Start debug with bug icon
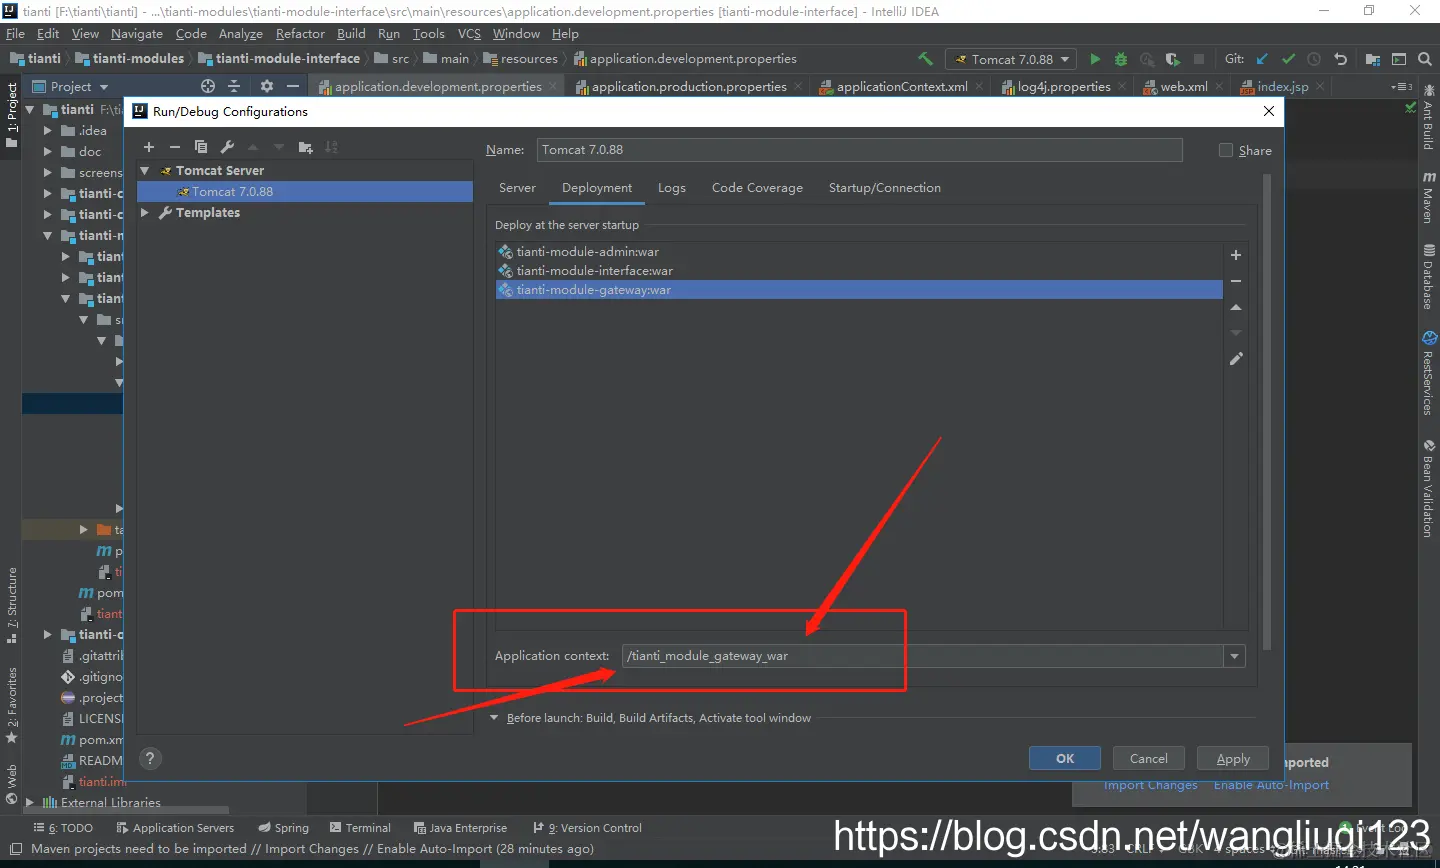This screenshot has height=868, width=1440. coord(1121,59)
